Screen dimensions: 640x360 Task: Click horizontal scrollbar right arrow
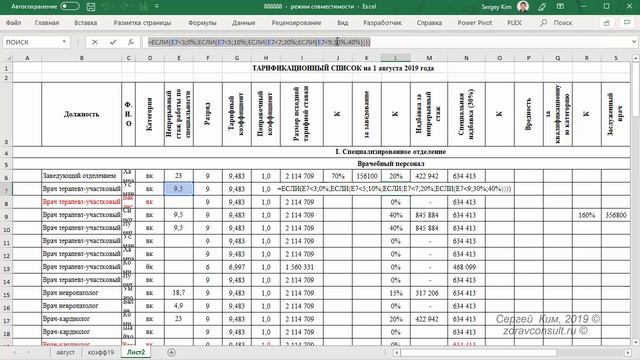(x=628, y=353)
